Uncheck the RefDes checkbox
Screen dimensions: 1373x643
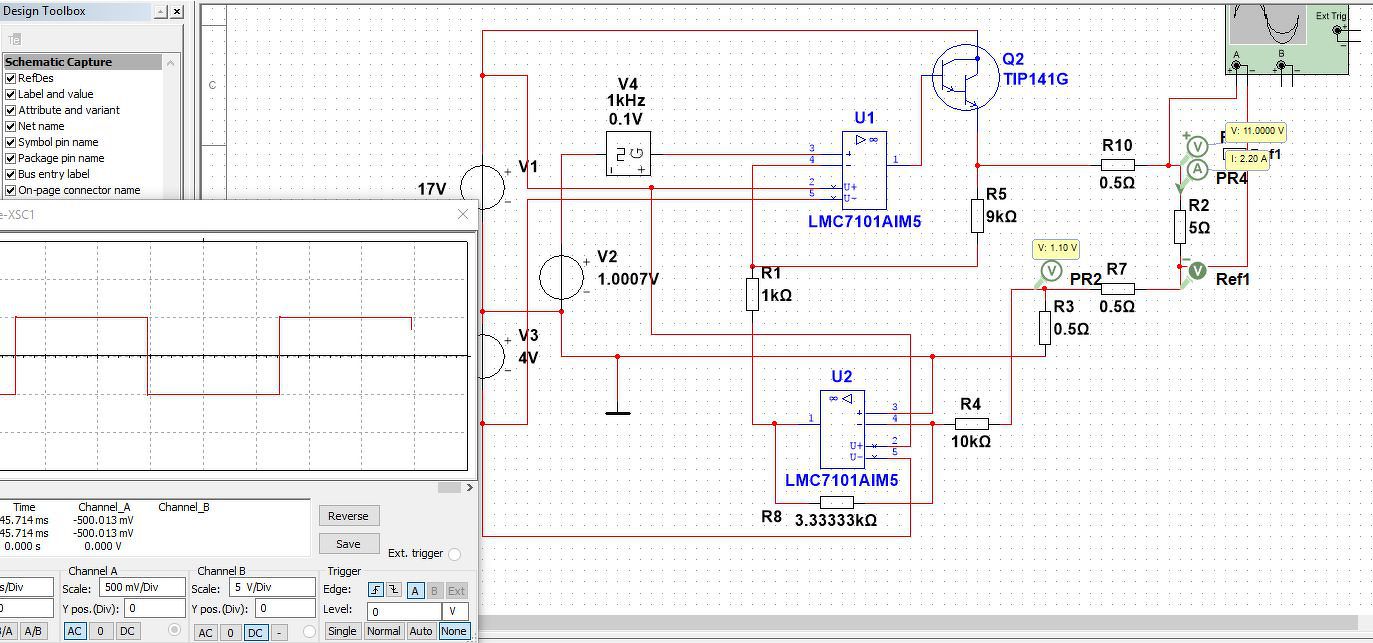point(11,78)
